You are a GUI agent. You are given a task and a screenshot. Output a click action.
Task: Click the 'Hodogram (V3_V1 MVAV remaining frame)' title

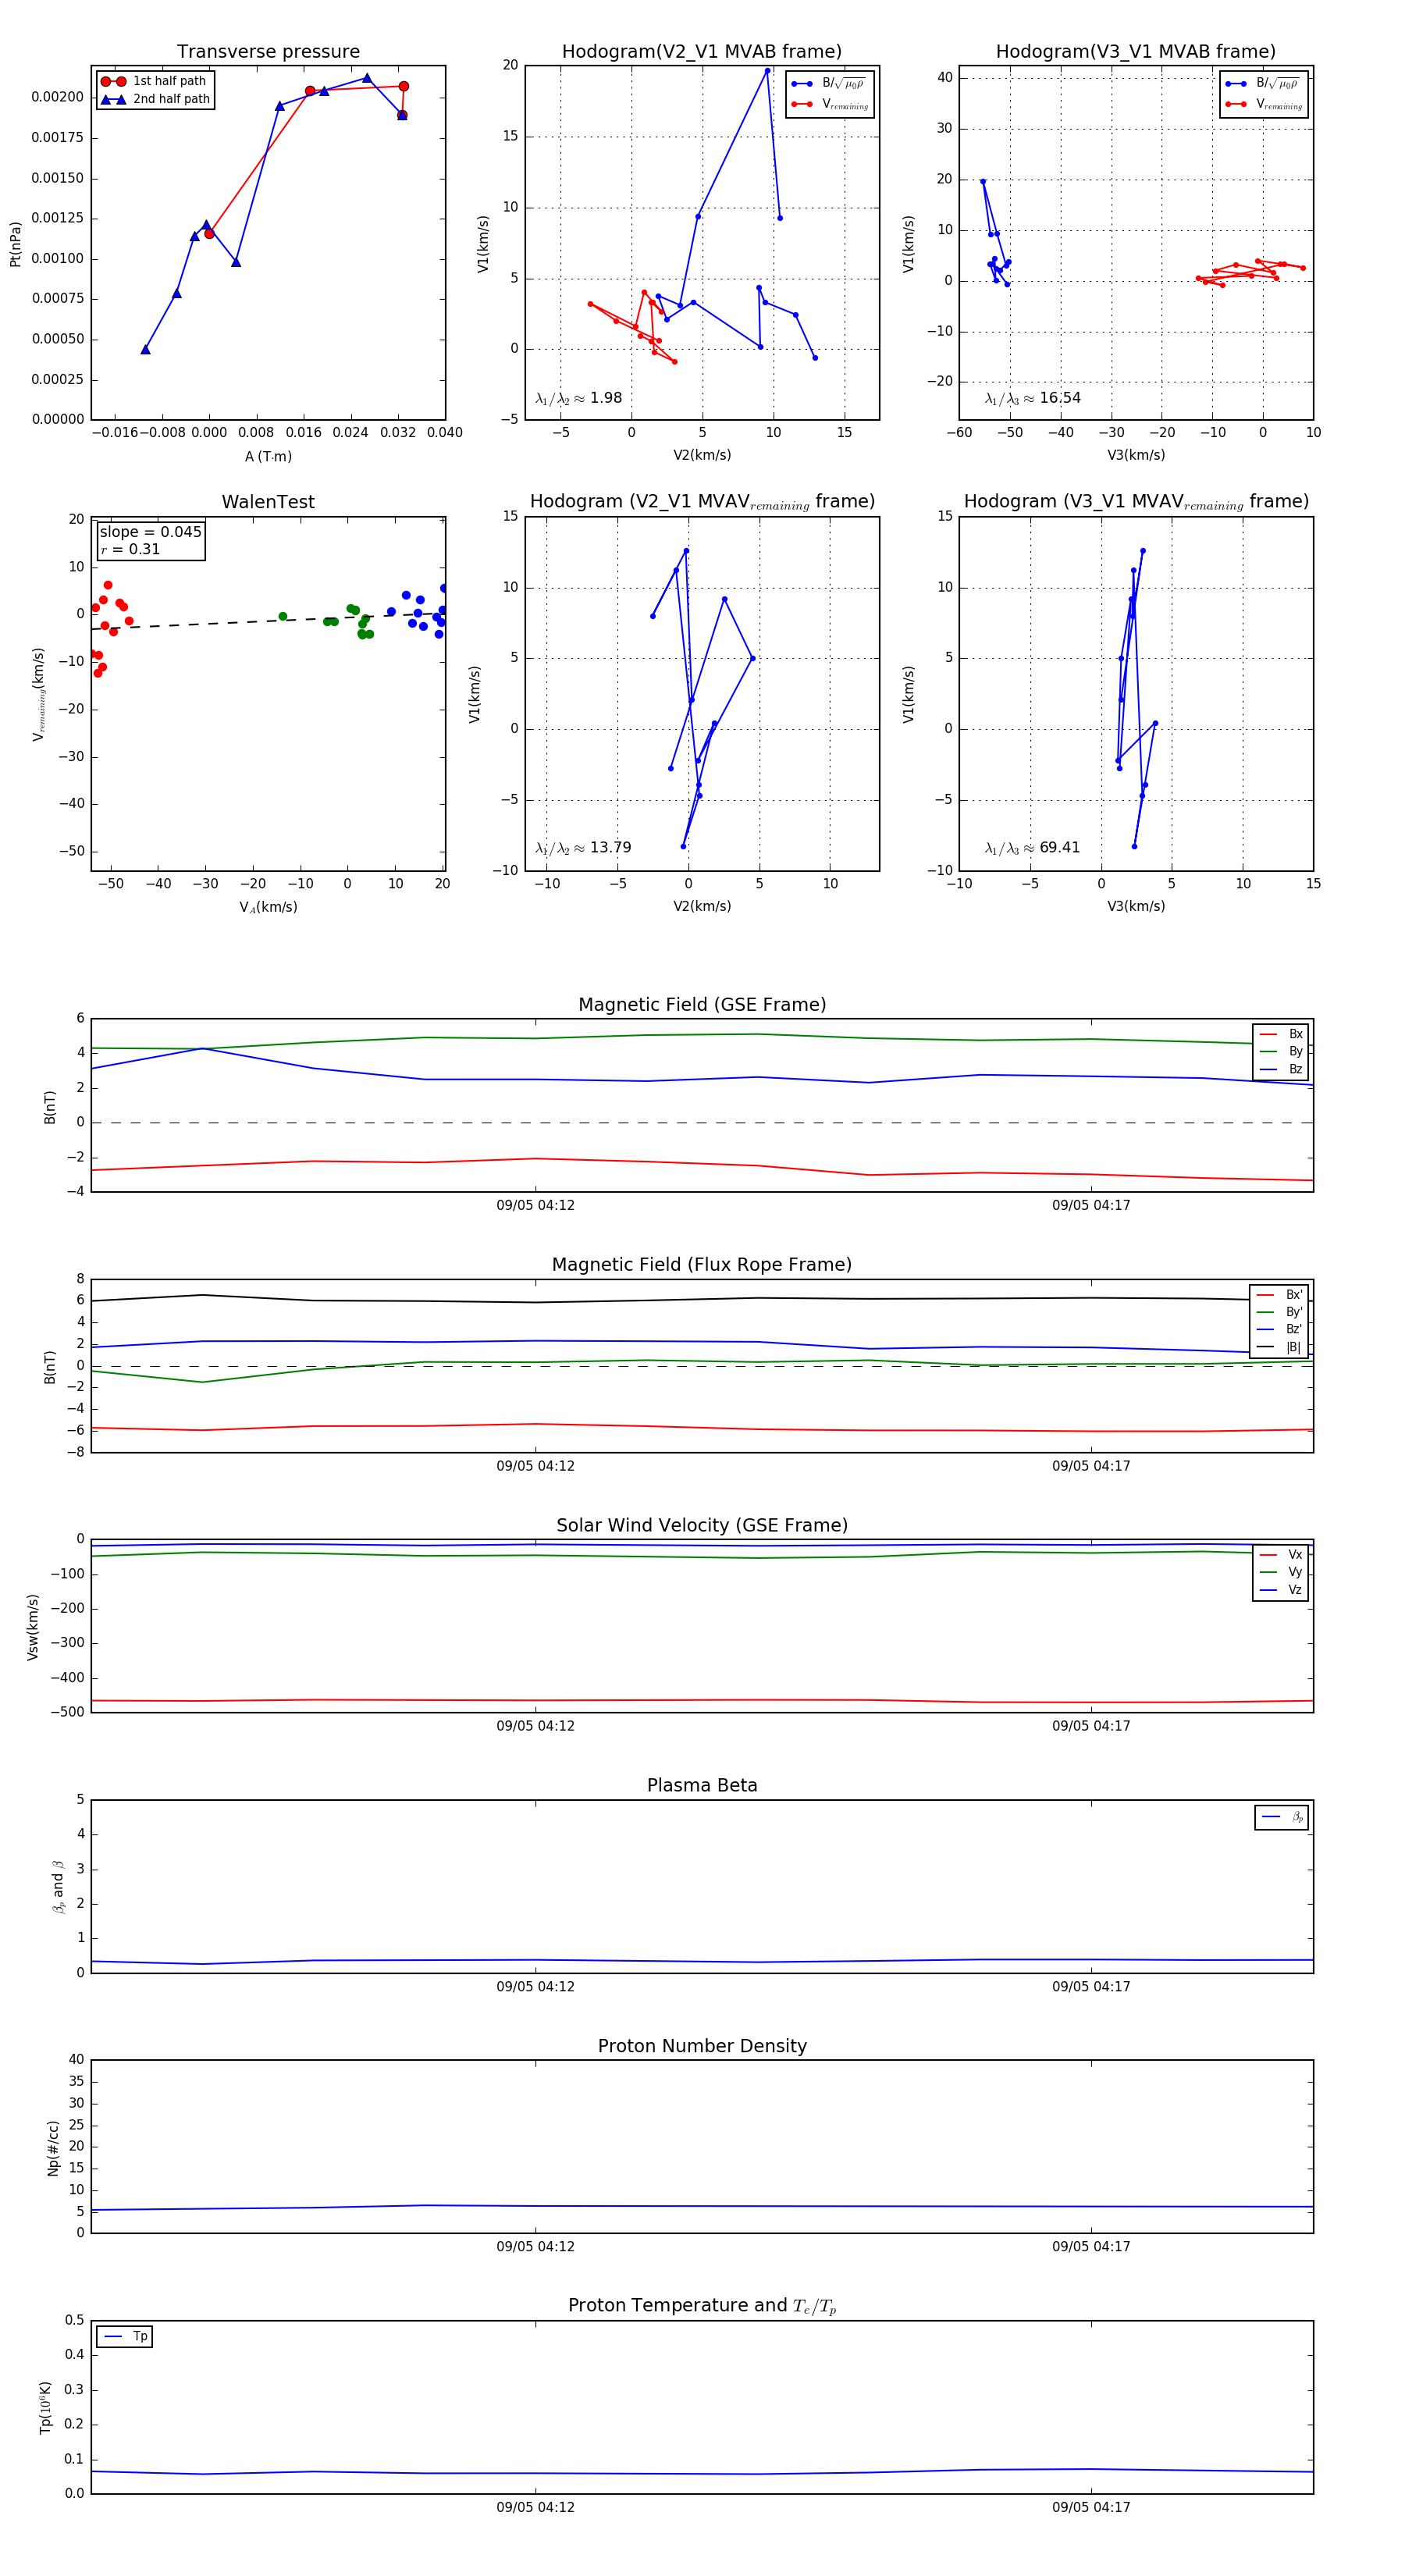tap(1136, 502)
